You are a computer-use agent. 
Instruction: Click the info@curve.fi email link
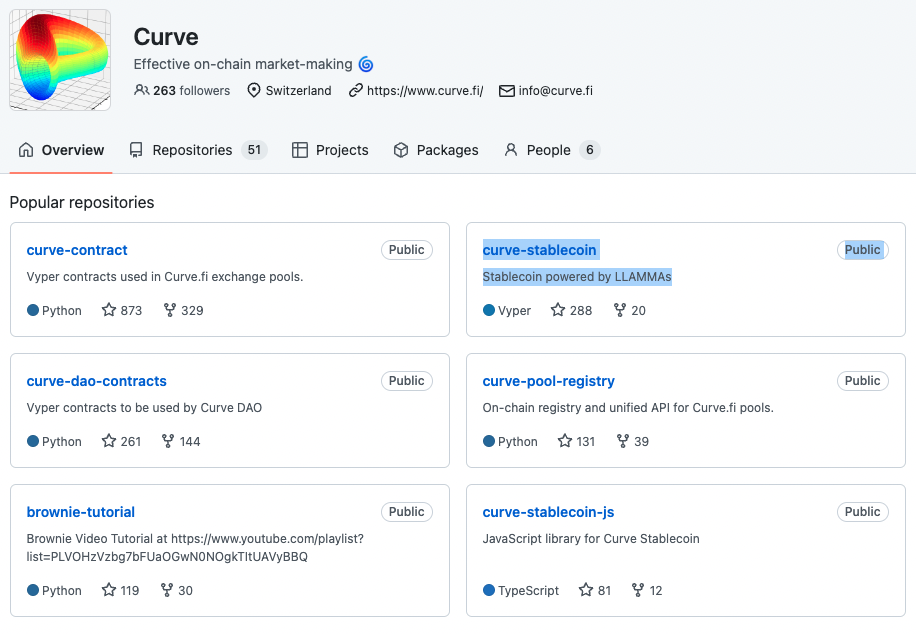tap(556, 91)
